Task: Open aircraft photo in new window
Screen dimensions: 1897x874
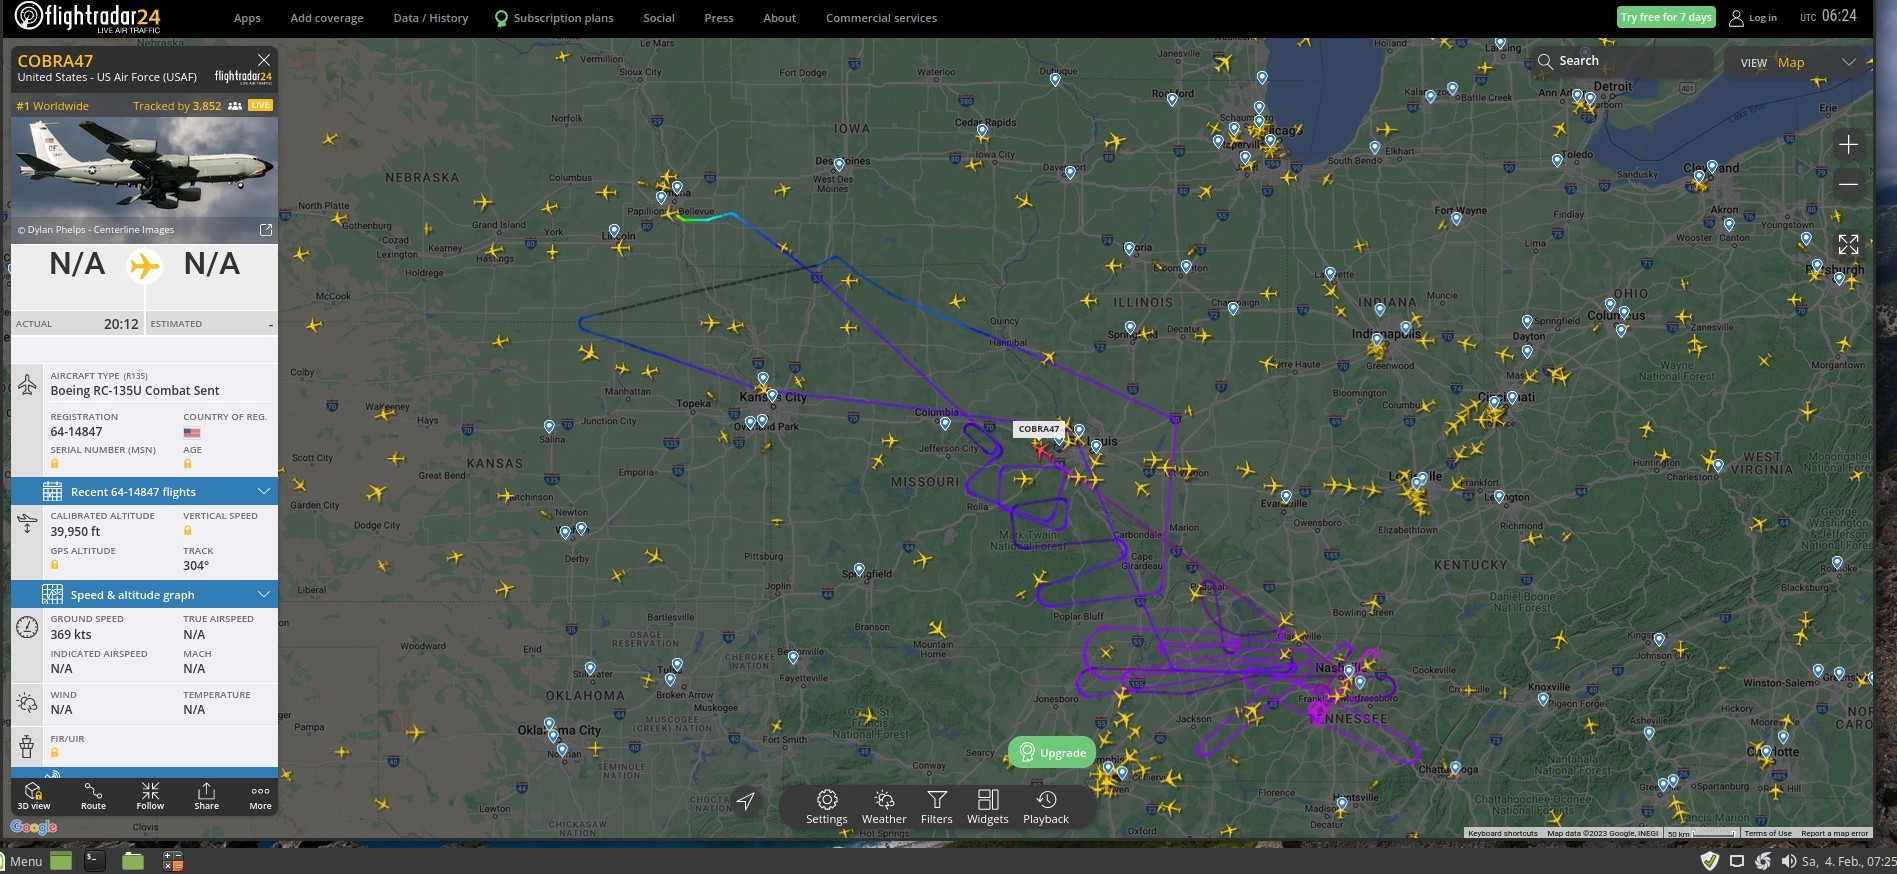Action: pos(266,229)
